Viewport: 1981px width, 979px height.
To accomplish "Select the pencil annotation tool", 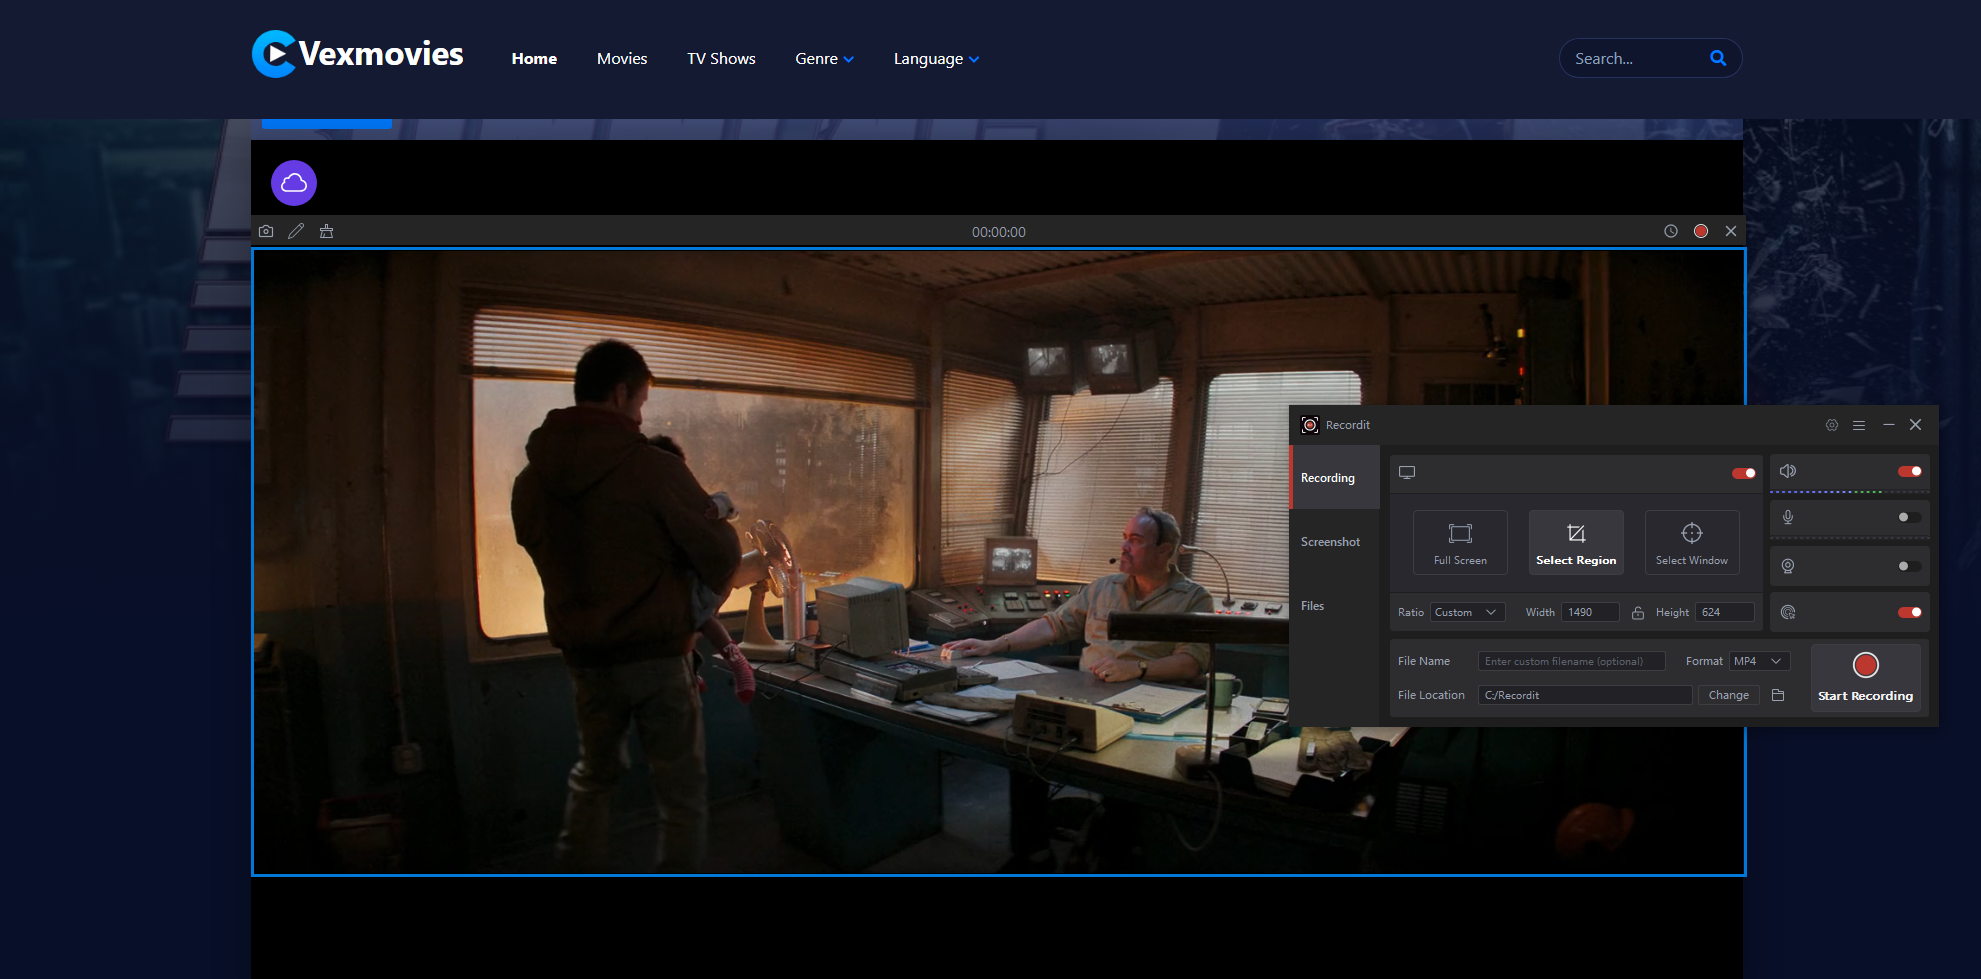I will (x=296, y=231).
